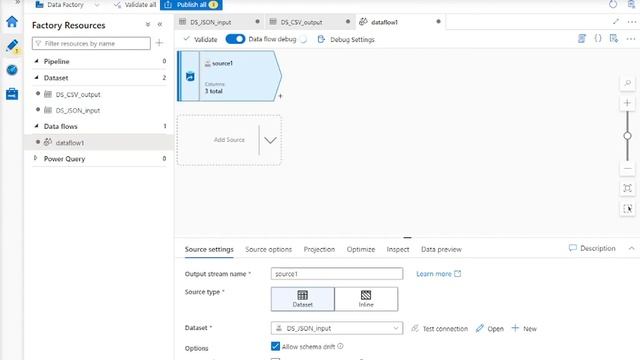This screenshot has height=360, width=640.
Task: Open the Manage toolbox hub
Action: coord(12,94)
